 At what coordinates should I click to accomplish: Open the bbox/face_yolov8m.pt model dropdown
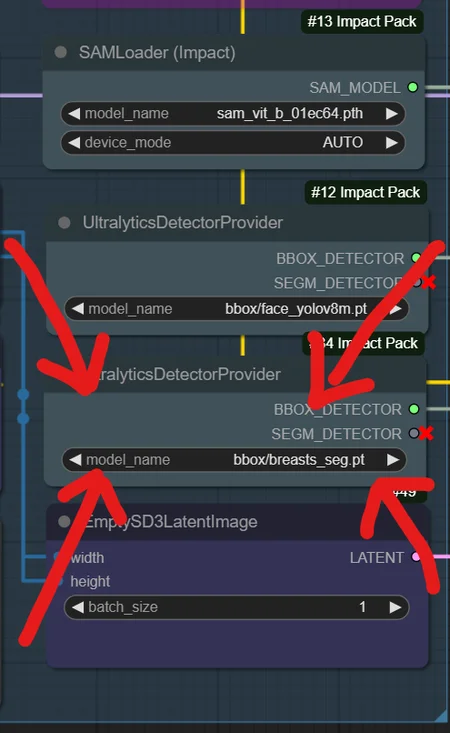point(236,309)
